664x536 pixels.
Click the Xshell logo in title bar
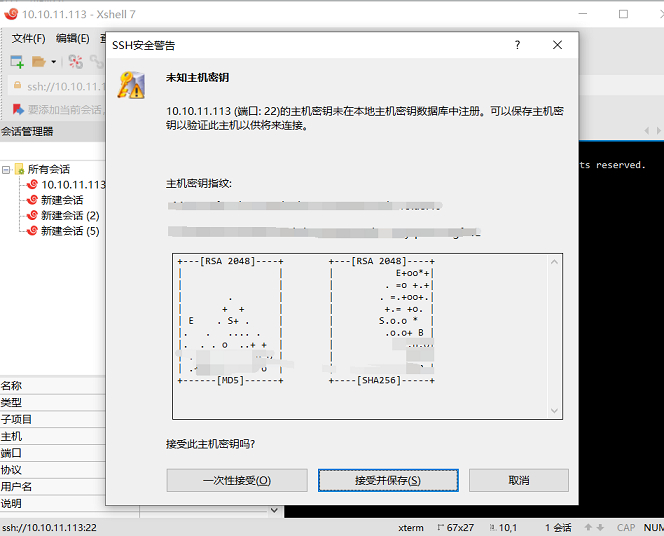click(11, 14)
